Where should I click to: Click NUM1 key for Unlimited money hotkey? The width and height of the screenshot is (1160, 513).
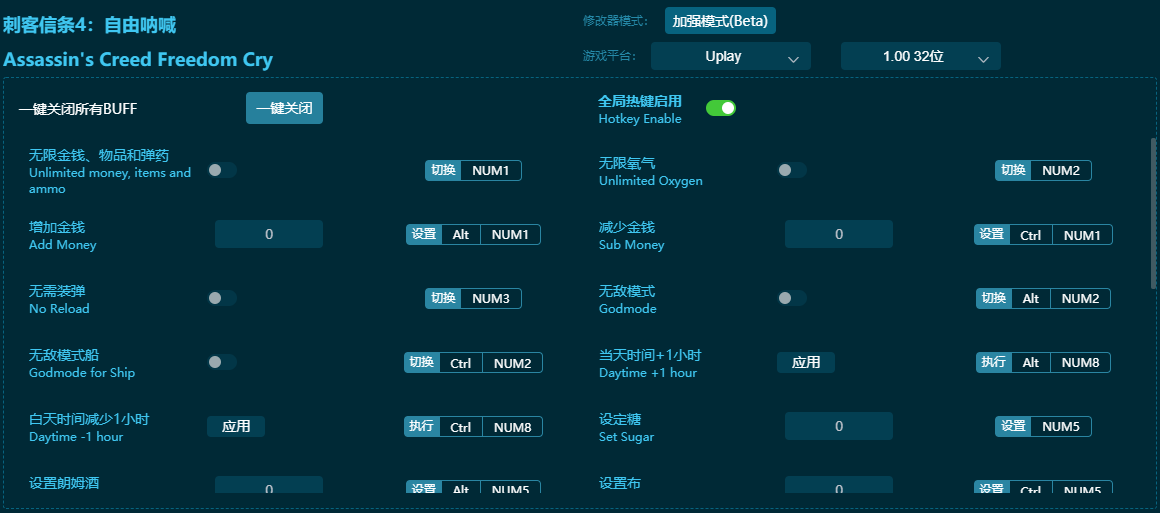click(491, 171)
